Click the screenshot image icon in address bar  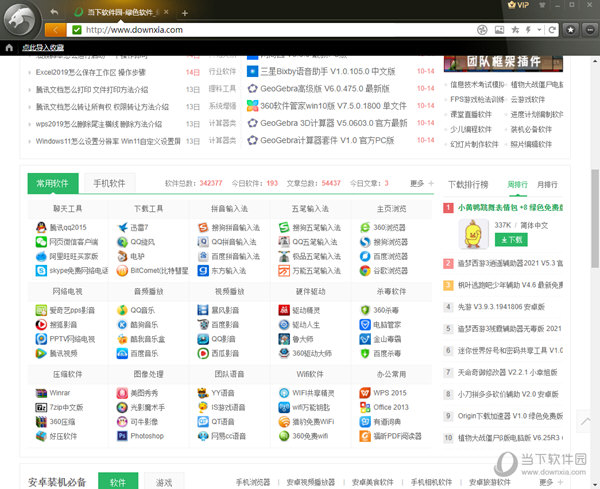point(499,29)
